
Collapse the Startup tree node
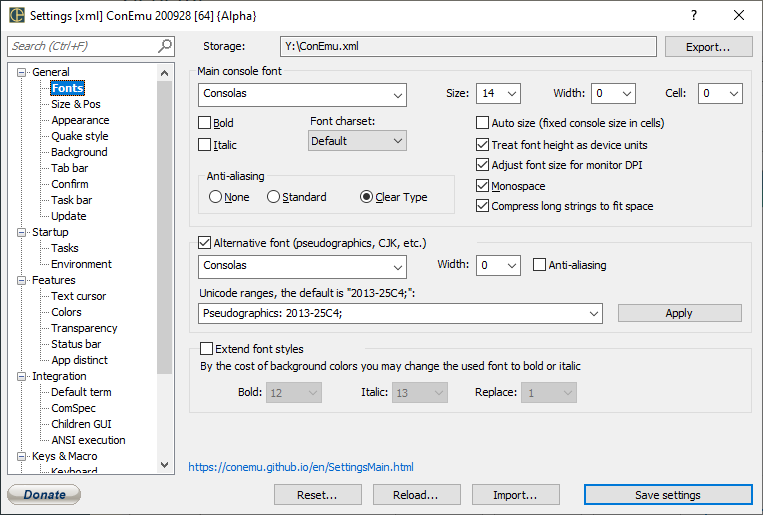[21, 232]
